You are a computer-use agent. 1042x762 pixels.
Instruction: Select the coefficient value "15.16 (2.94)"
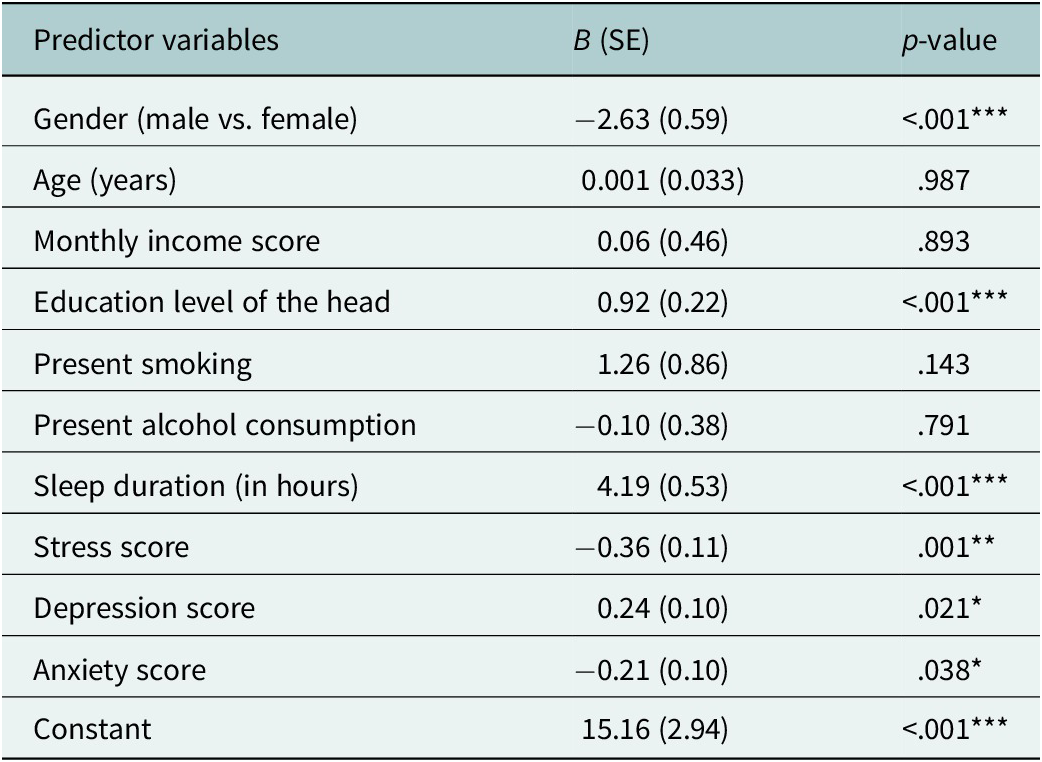[655, 729]
